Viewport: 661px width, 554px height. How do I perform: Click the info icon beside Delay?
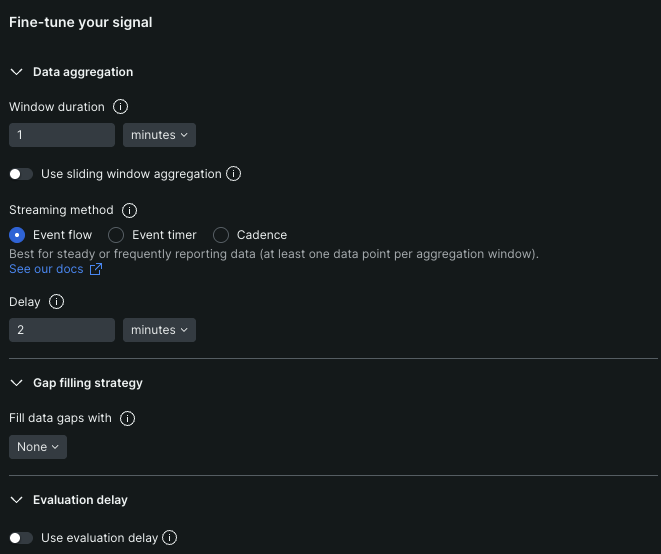[57, 302]
